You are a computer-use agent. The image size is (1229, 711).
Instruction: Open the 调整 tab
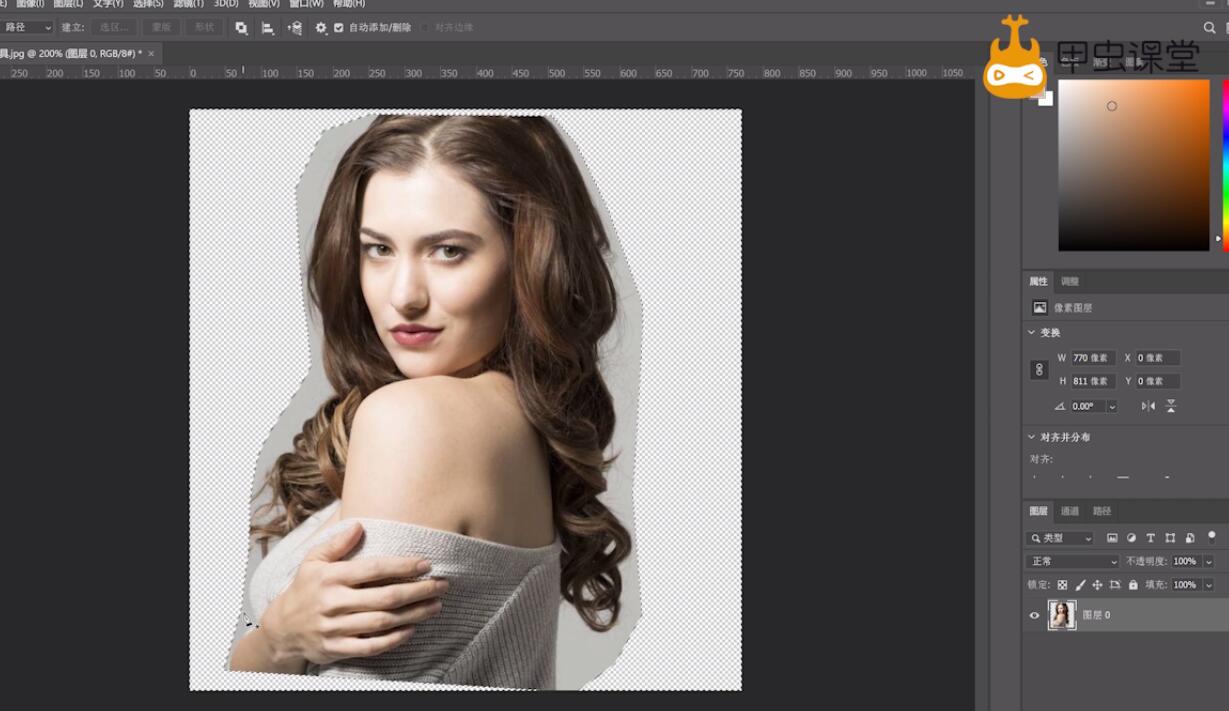coord(1070,282)
